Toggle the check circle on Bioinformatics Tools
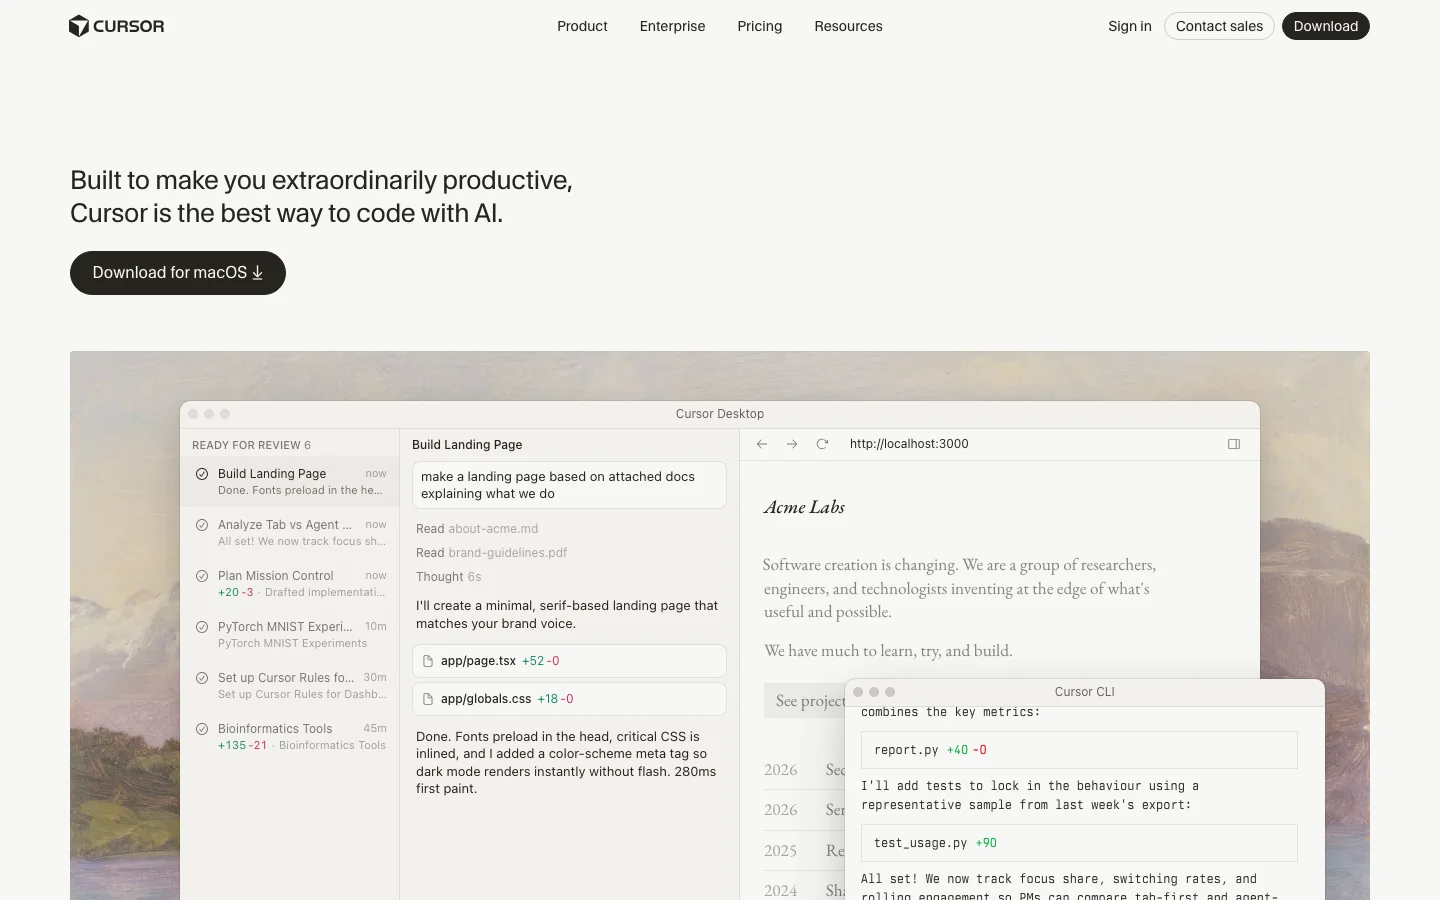Viewport: 1440px width, 900px height. point(203,729)
